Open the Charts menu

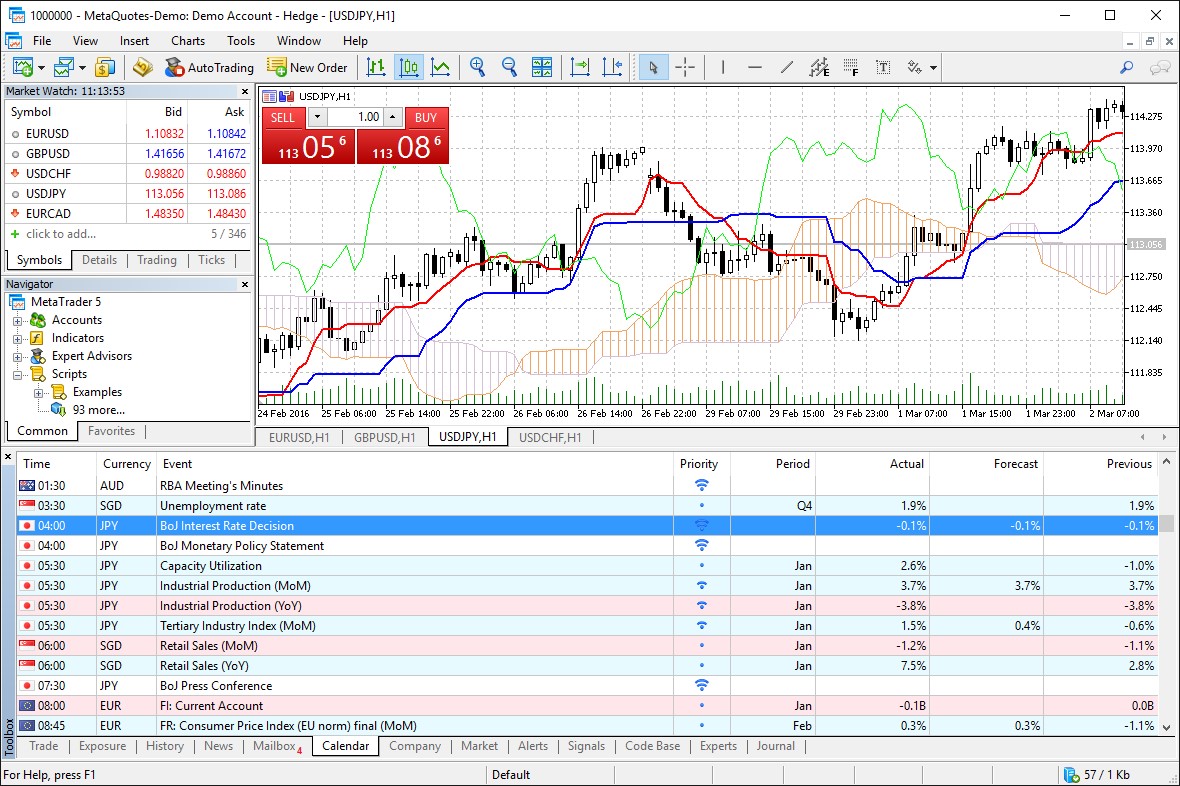coord(187,41)
